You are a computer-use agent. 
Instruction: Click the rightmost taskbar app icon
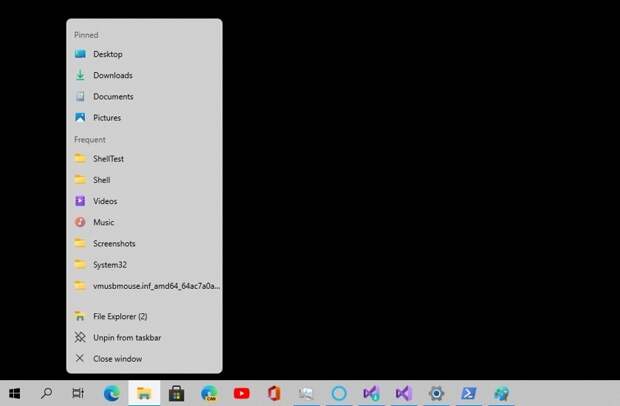click(501, 393)
